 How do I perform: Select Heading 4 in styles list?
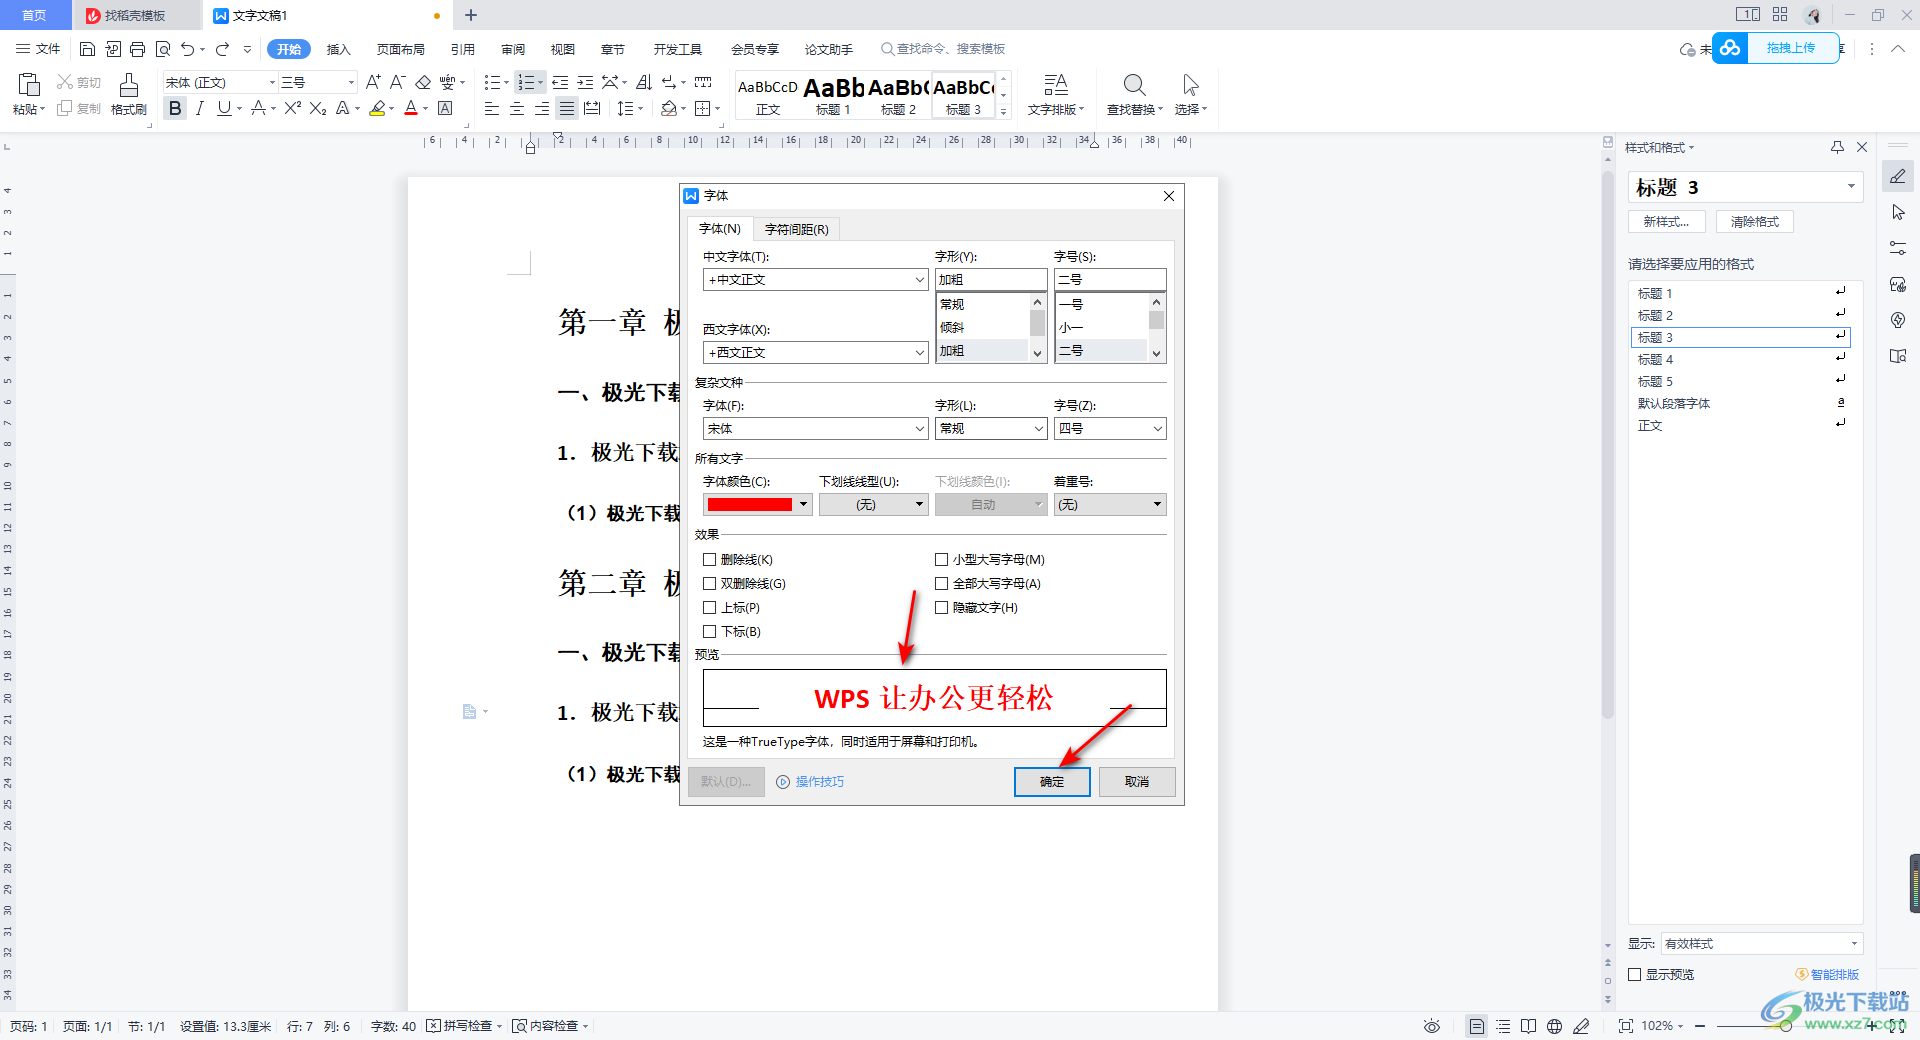(x=1740, y=360)
